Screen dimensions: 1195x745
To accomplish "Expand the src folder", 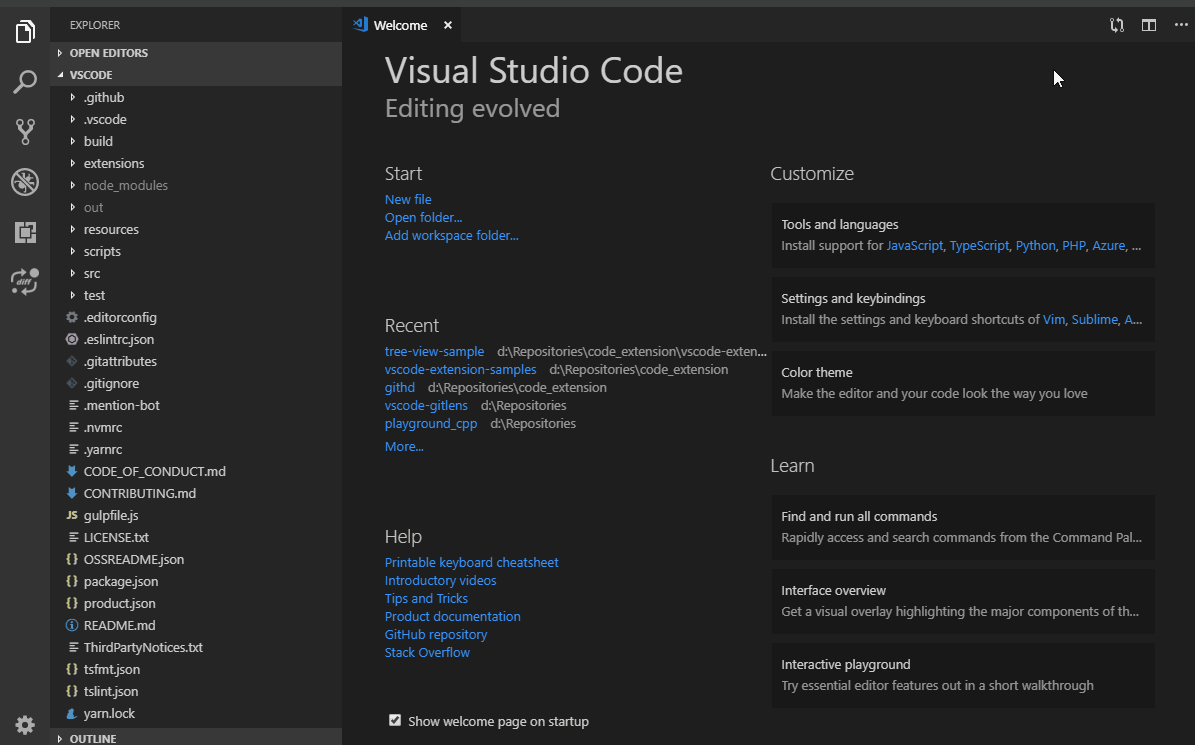I will click(92, 273).
